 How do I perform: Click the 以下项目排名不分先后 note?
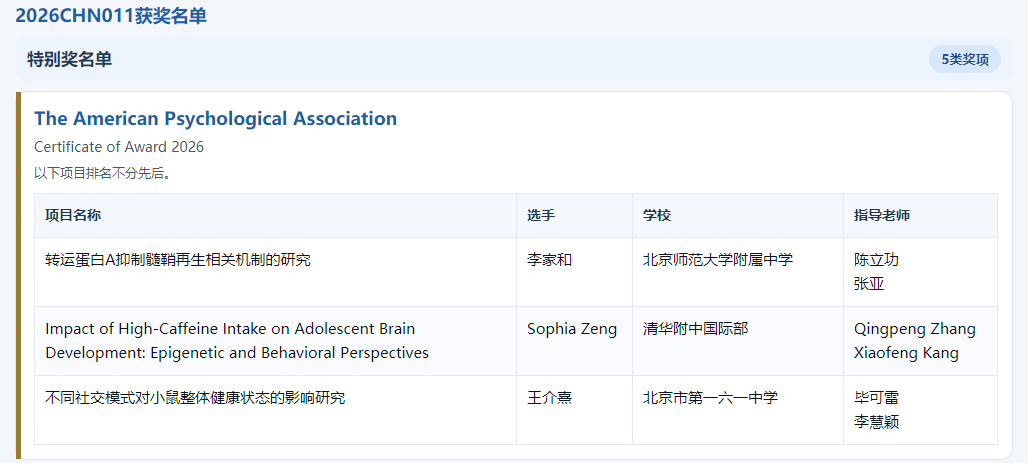point(102,173)
